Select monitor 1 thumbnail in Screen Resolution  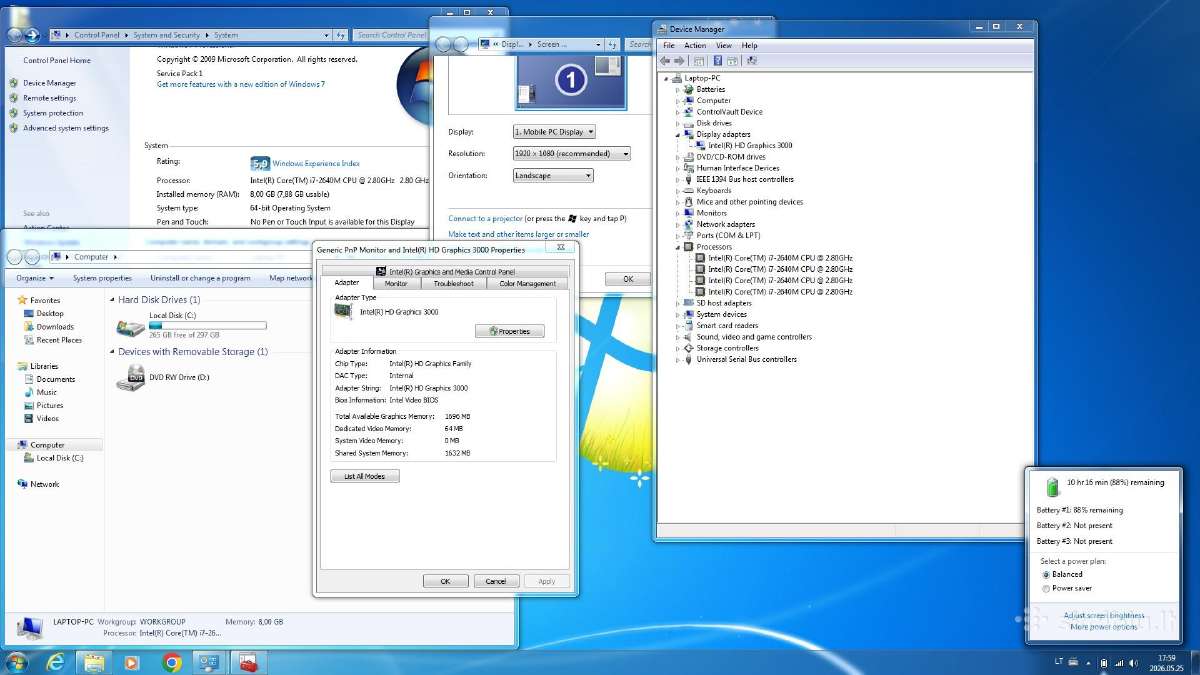pos(571,82)
